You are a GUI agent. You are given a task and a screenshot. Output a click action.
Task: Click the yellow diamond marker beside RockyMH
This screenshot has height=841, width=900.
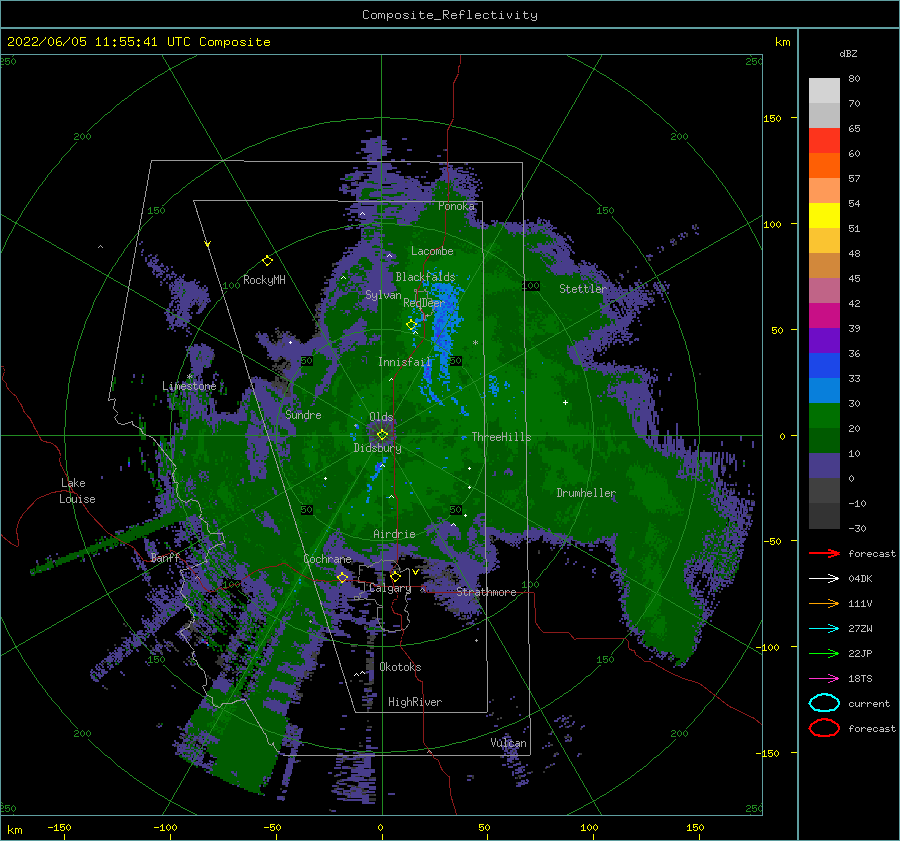(267, 261)
